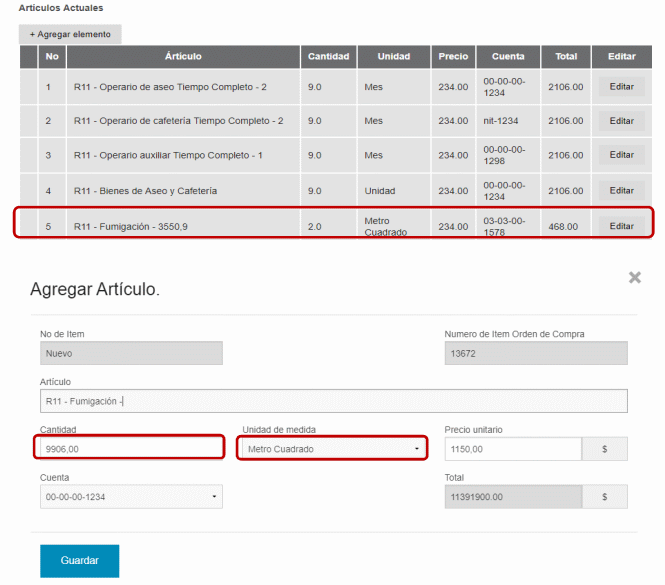The height and width of the screenshot is (585, 665).
Task: Click the Agregar elemento button
Action: pos(70,34)
